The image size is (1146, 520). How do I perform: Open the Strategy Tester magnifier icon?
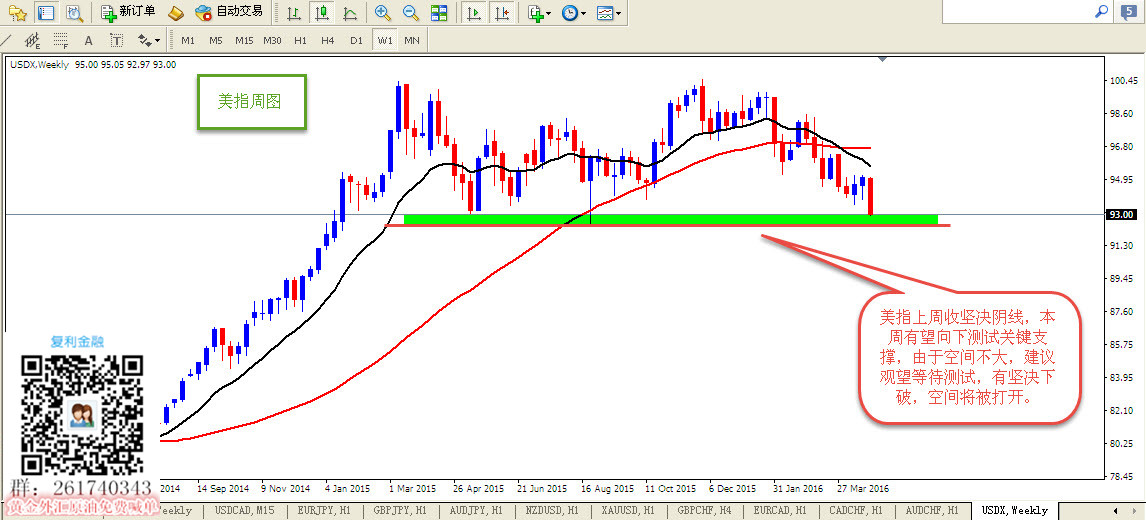tap(74, 12)
